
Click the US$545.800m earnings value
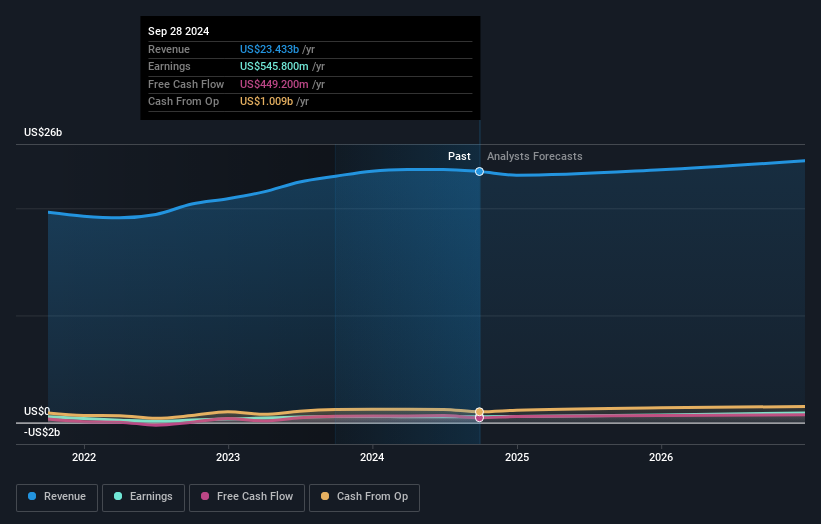click(274, 66)
